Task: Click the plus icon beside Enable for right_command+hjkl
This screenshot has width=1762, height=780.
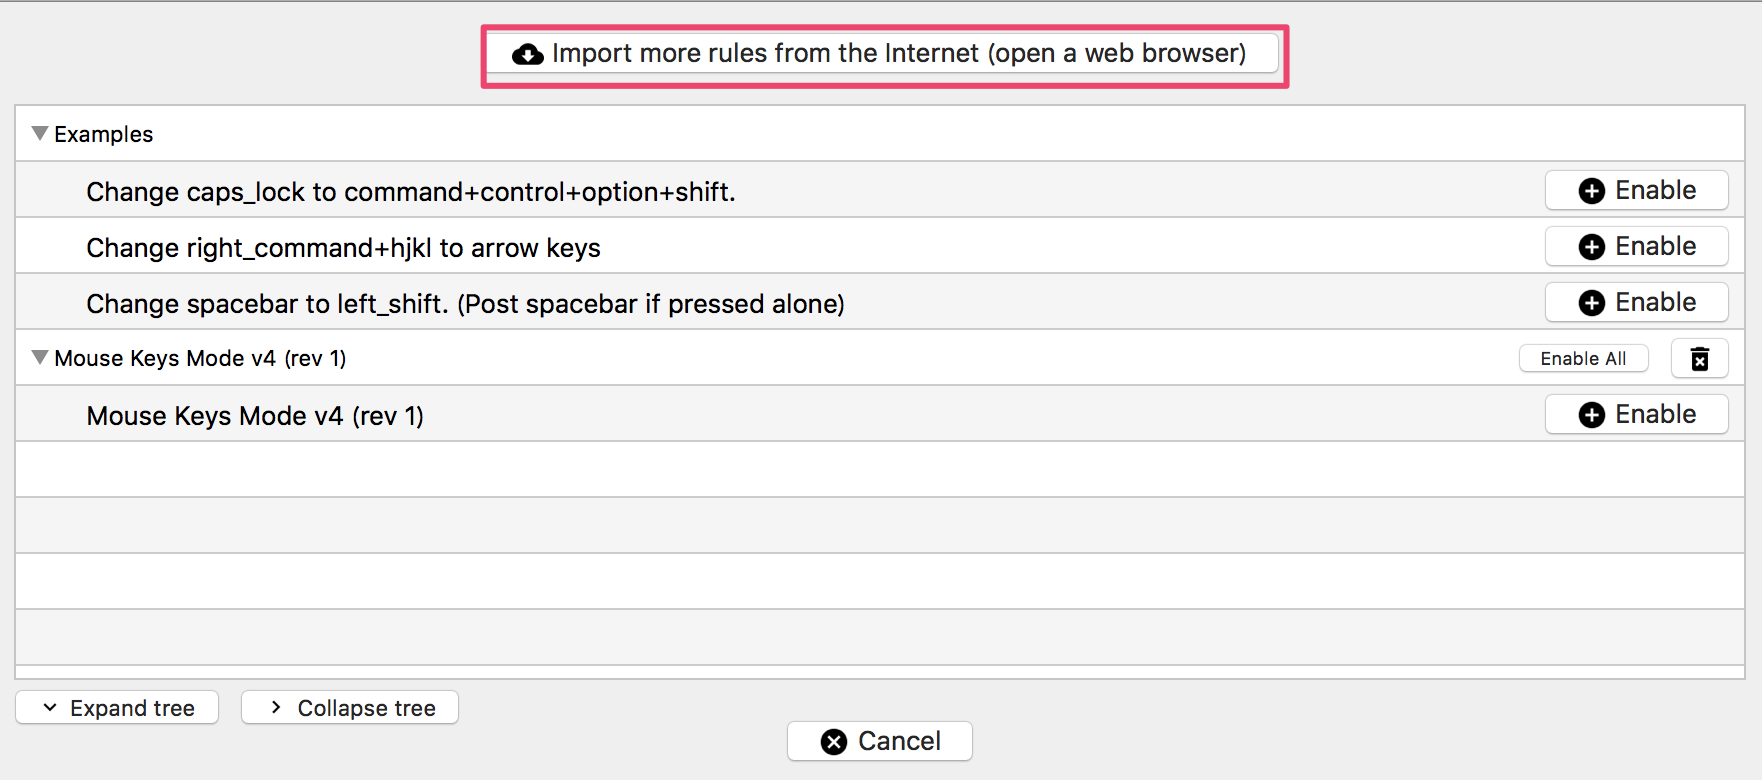Action: coord(1592,246)
